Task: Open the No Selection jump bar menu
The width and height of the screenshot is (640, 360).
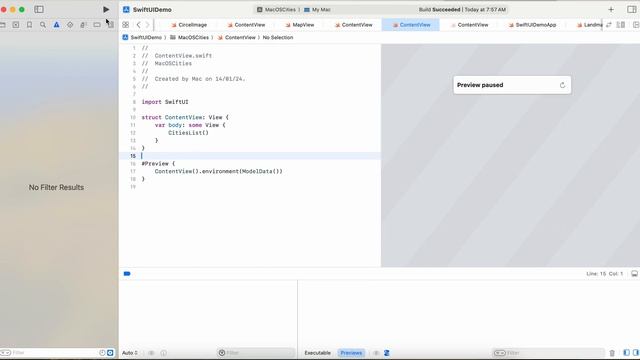Action: click(x=278, y=37)
